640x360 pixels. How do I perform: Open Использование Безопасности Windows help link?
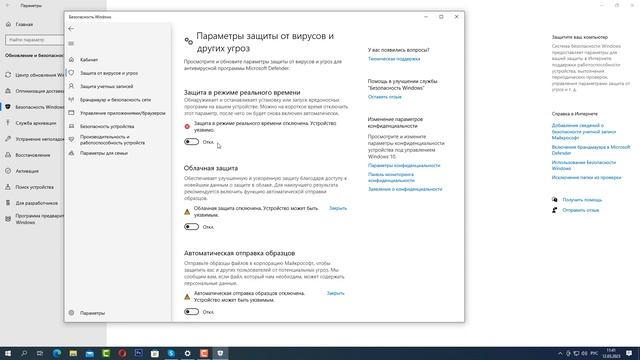584,165
